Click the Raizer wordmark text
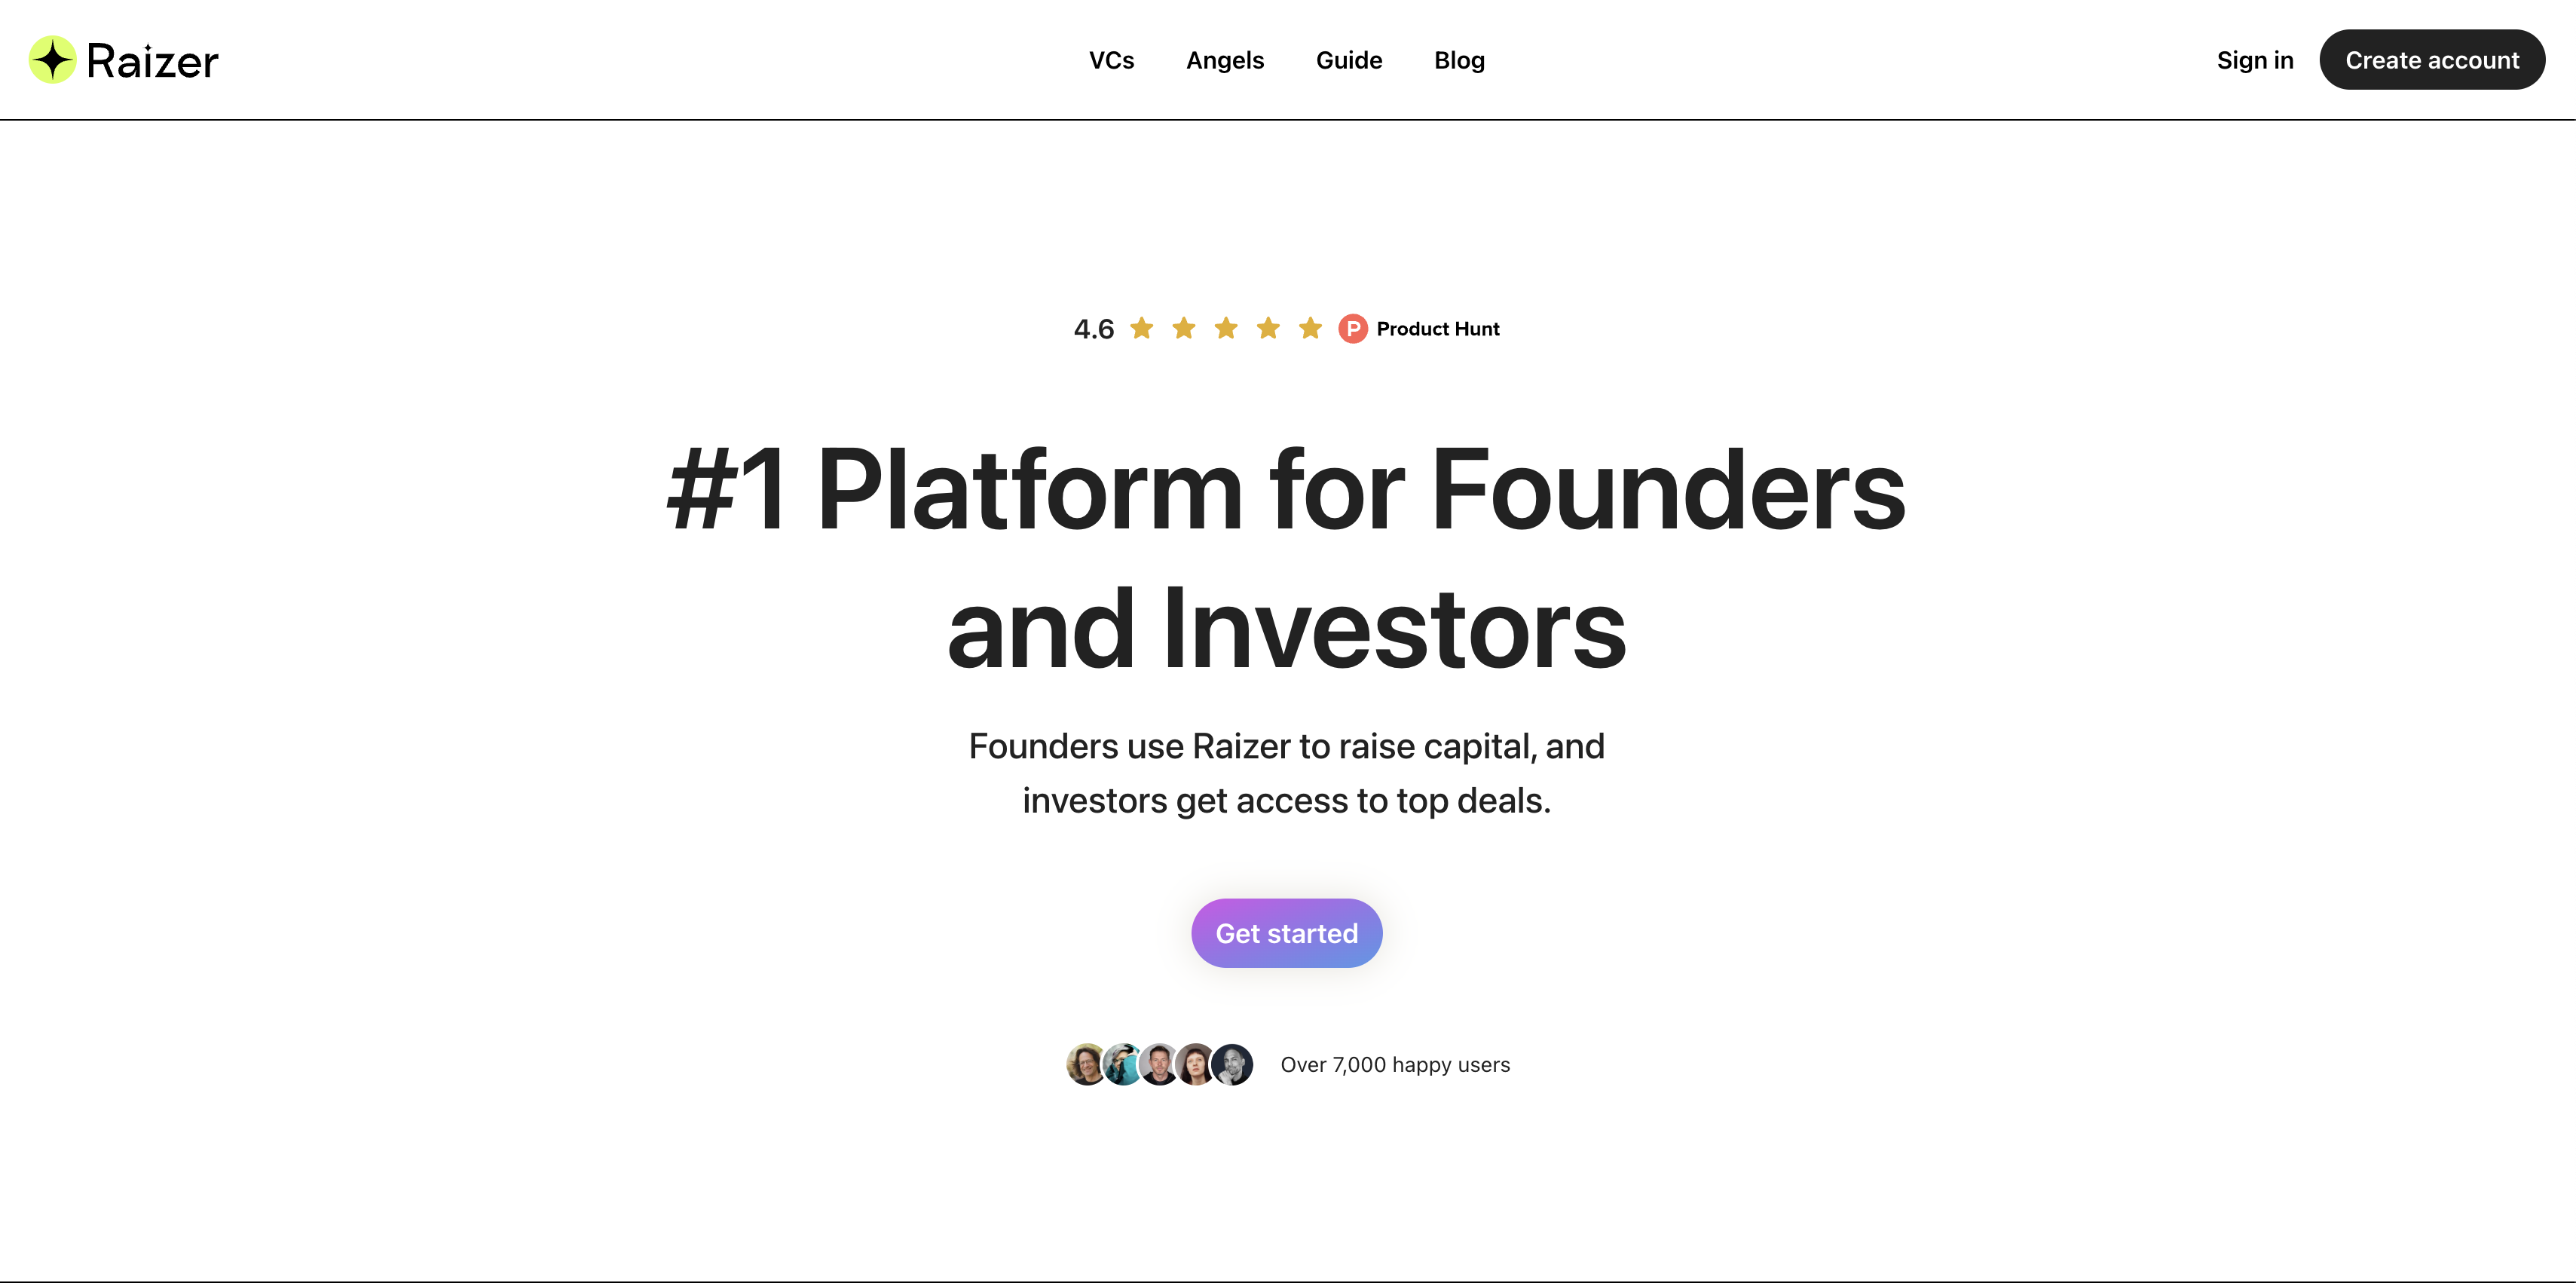This screenshot has height=1283, width=2576. (152, 61)
